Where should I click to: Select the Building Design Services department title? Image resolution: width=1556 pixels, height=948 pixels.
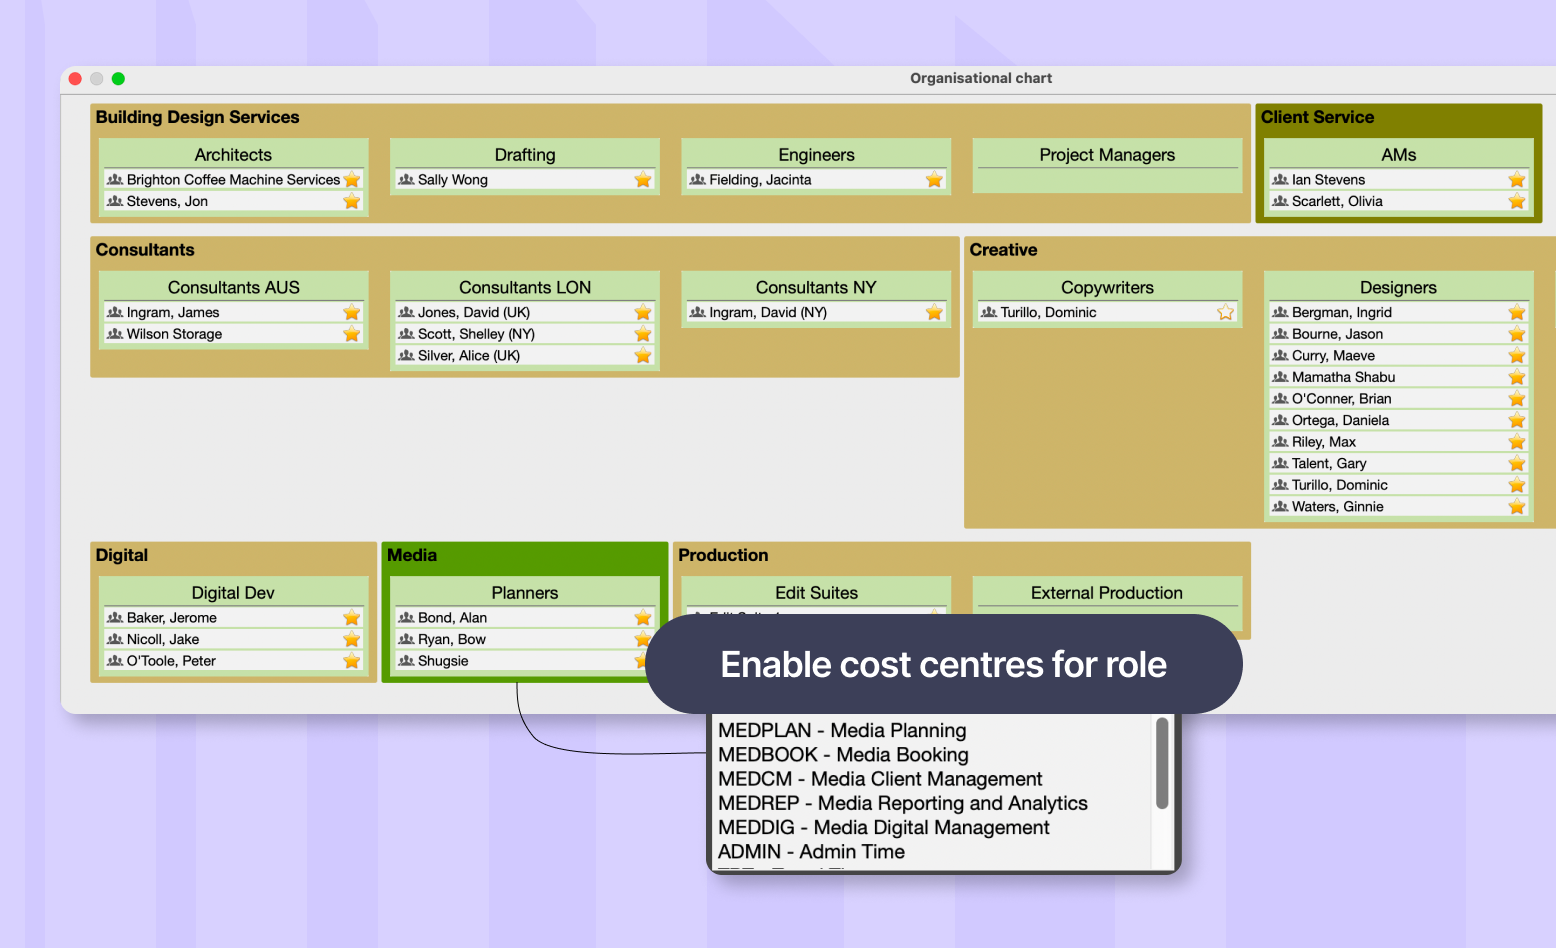[x=197, y=117]
